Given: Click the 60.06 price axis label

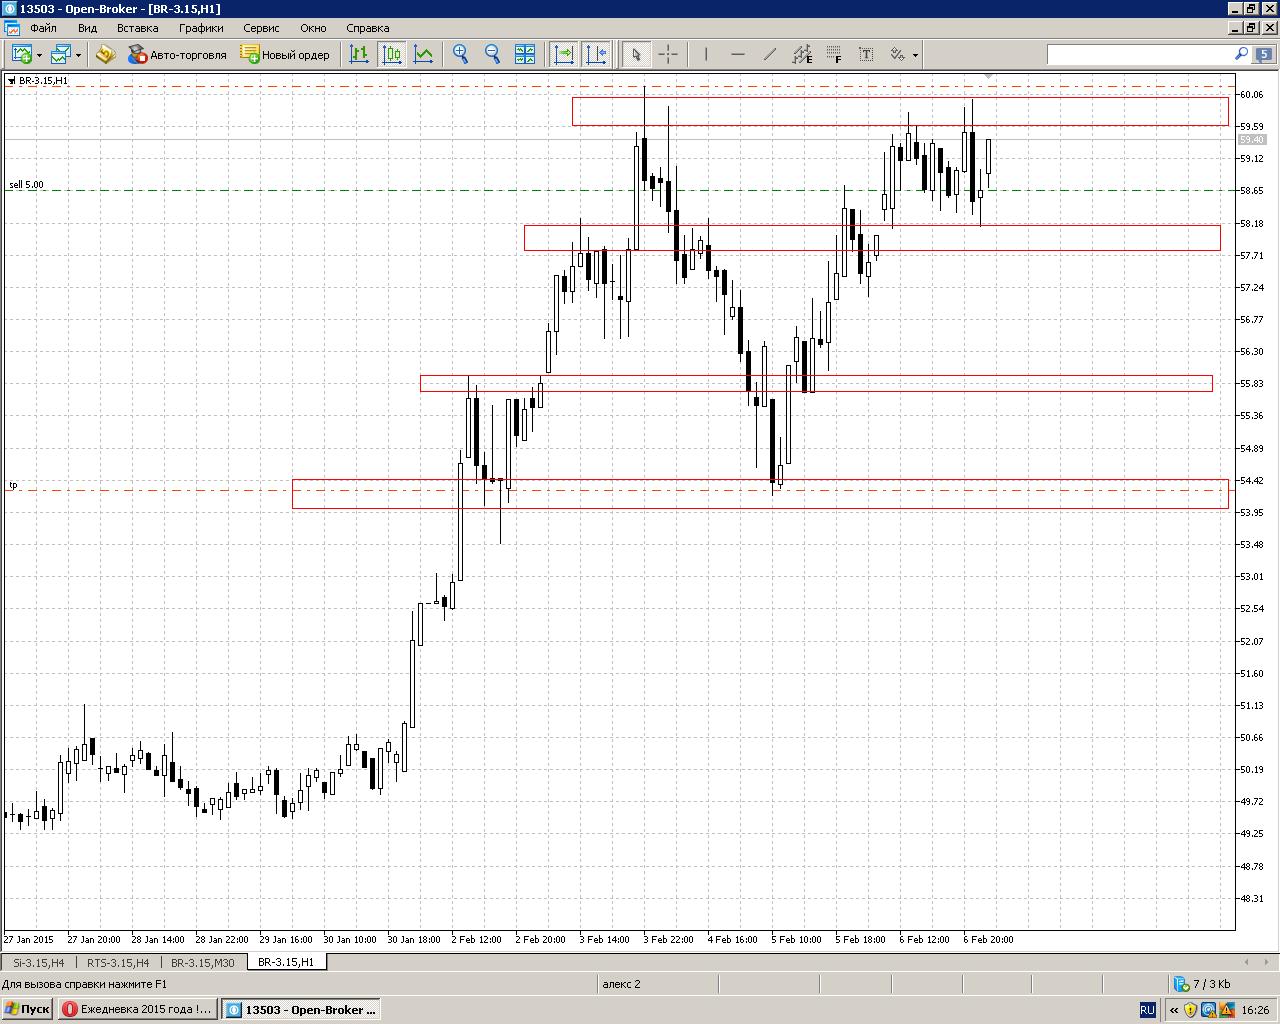Looking at the screenshot, I should pos(1251,95).
